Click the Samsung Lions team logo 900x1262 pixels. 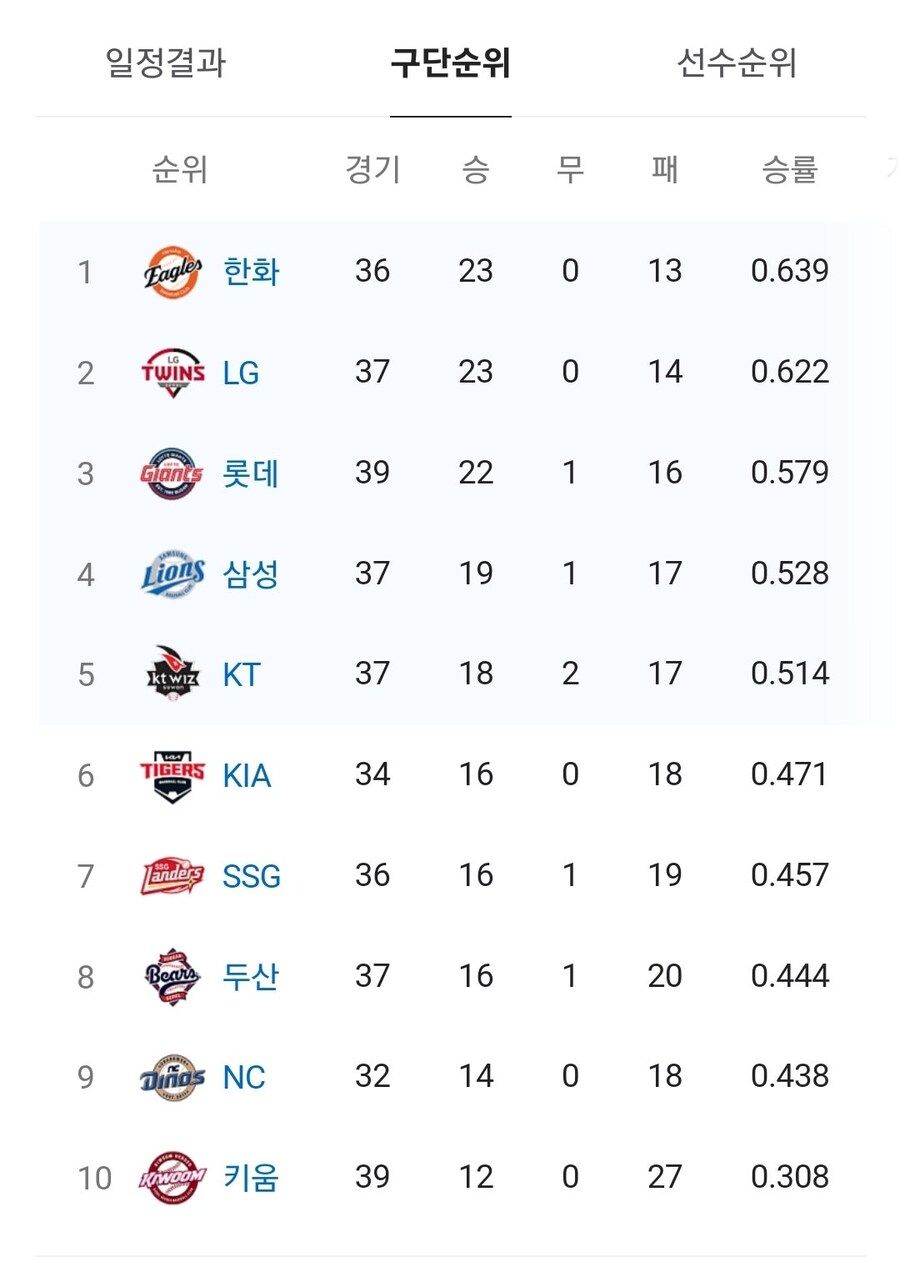click(x=172, y=574)
